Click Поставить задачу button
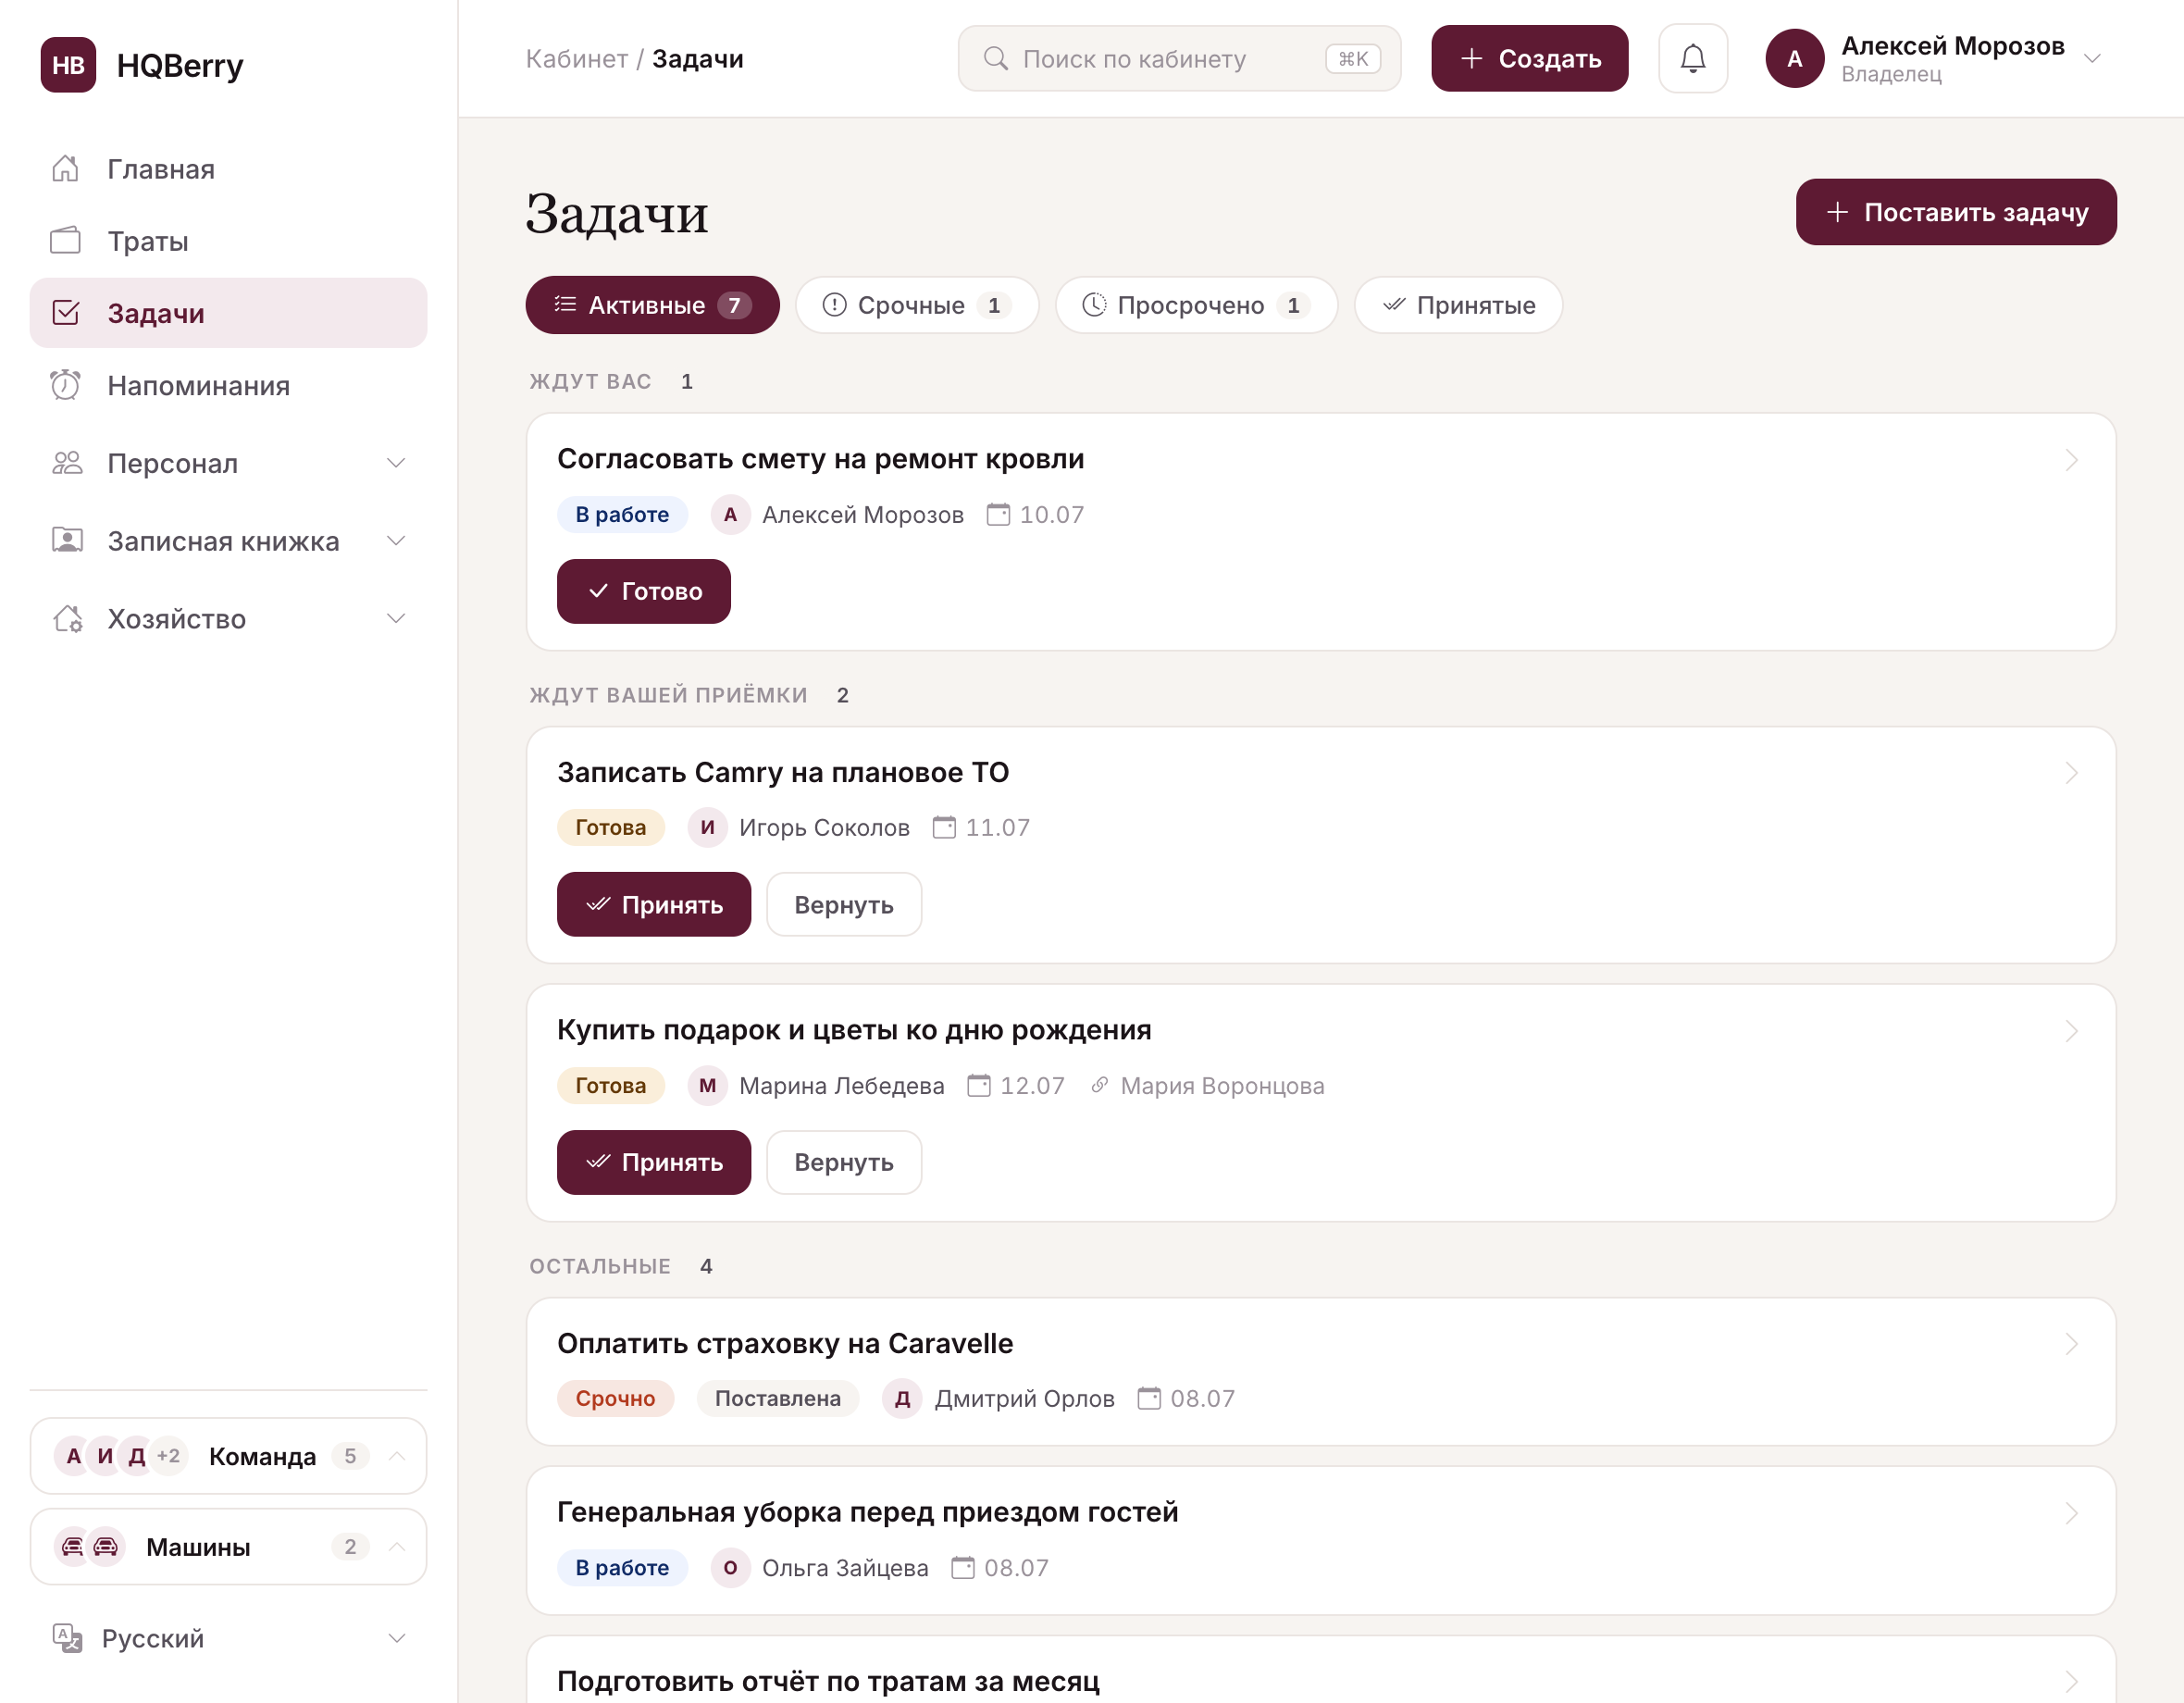Image resolution: width=2184 pixels, height=1703 pixels. (x=1955, y=212)
